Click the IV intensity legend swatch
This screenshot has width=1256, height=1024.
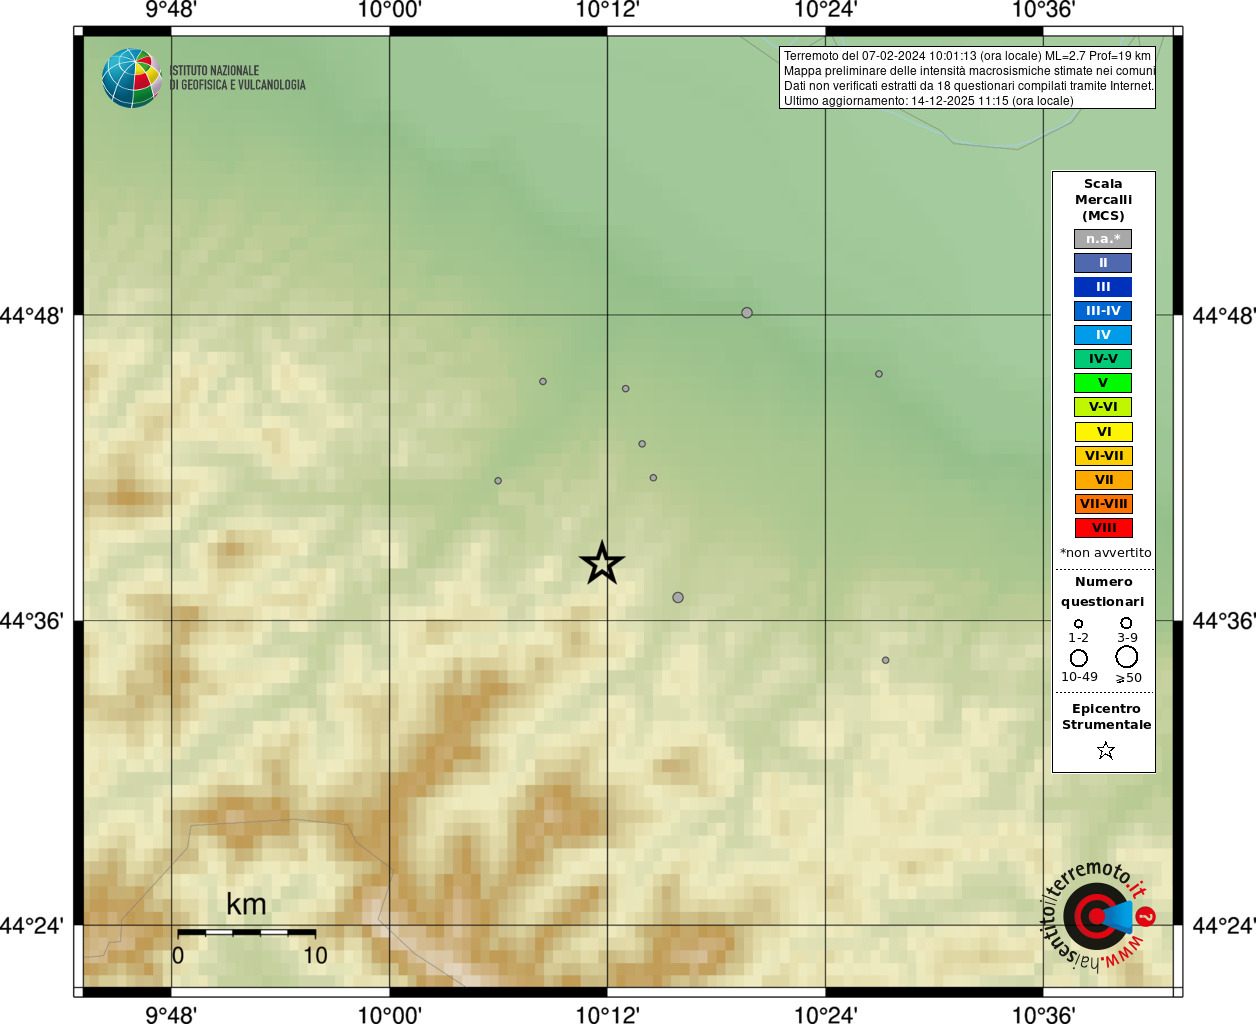(x=1103, y=335)
